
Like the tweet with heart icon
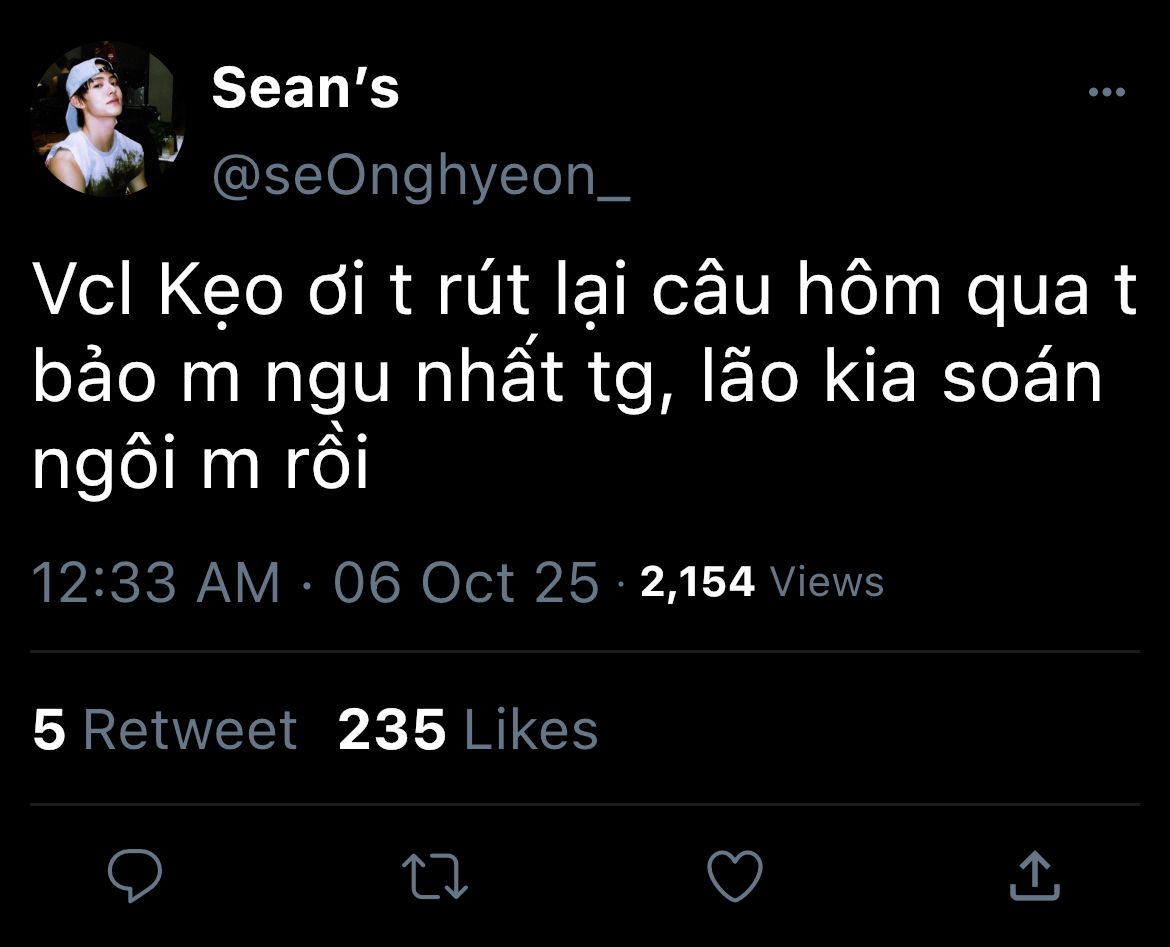click(x=735, y=875)
